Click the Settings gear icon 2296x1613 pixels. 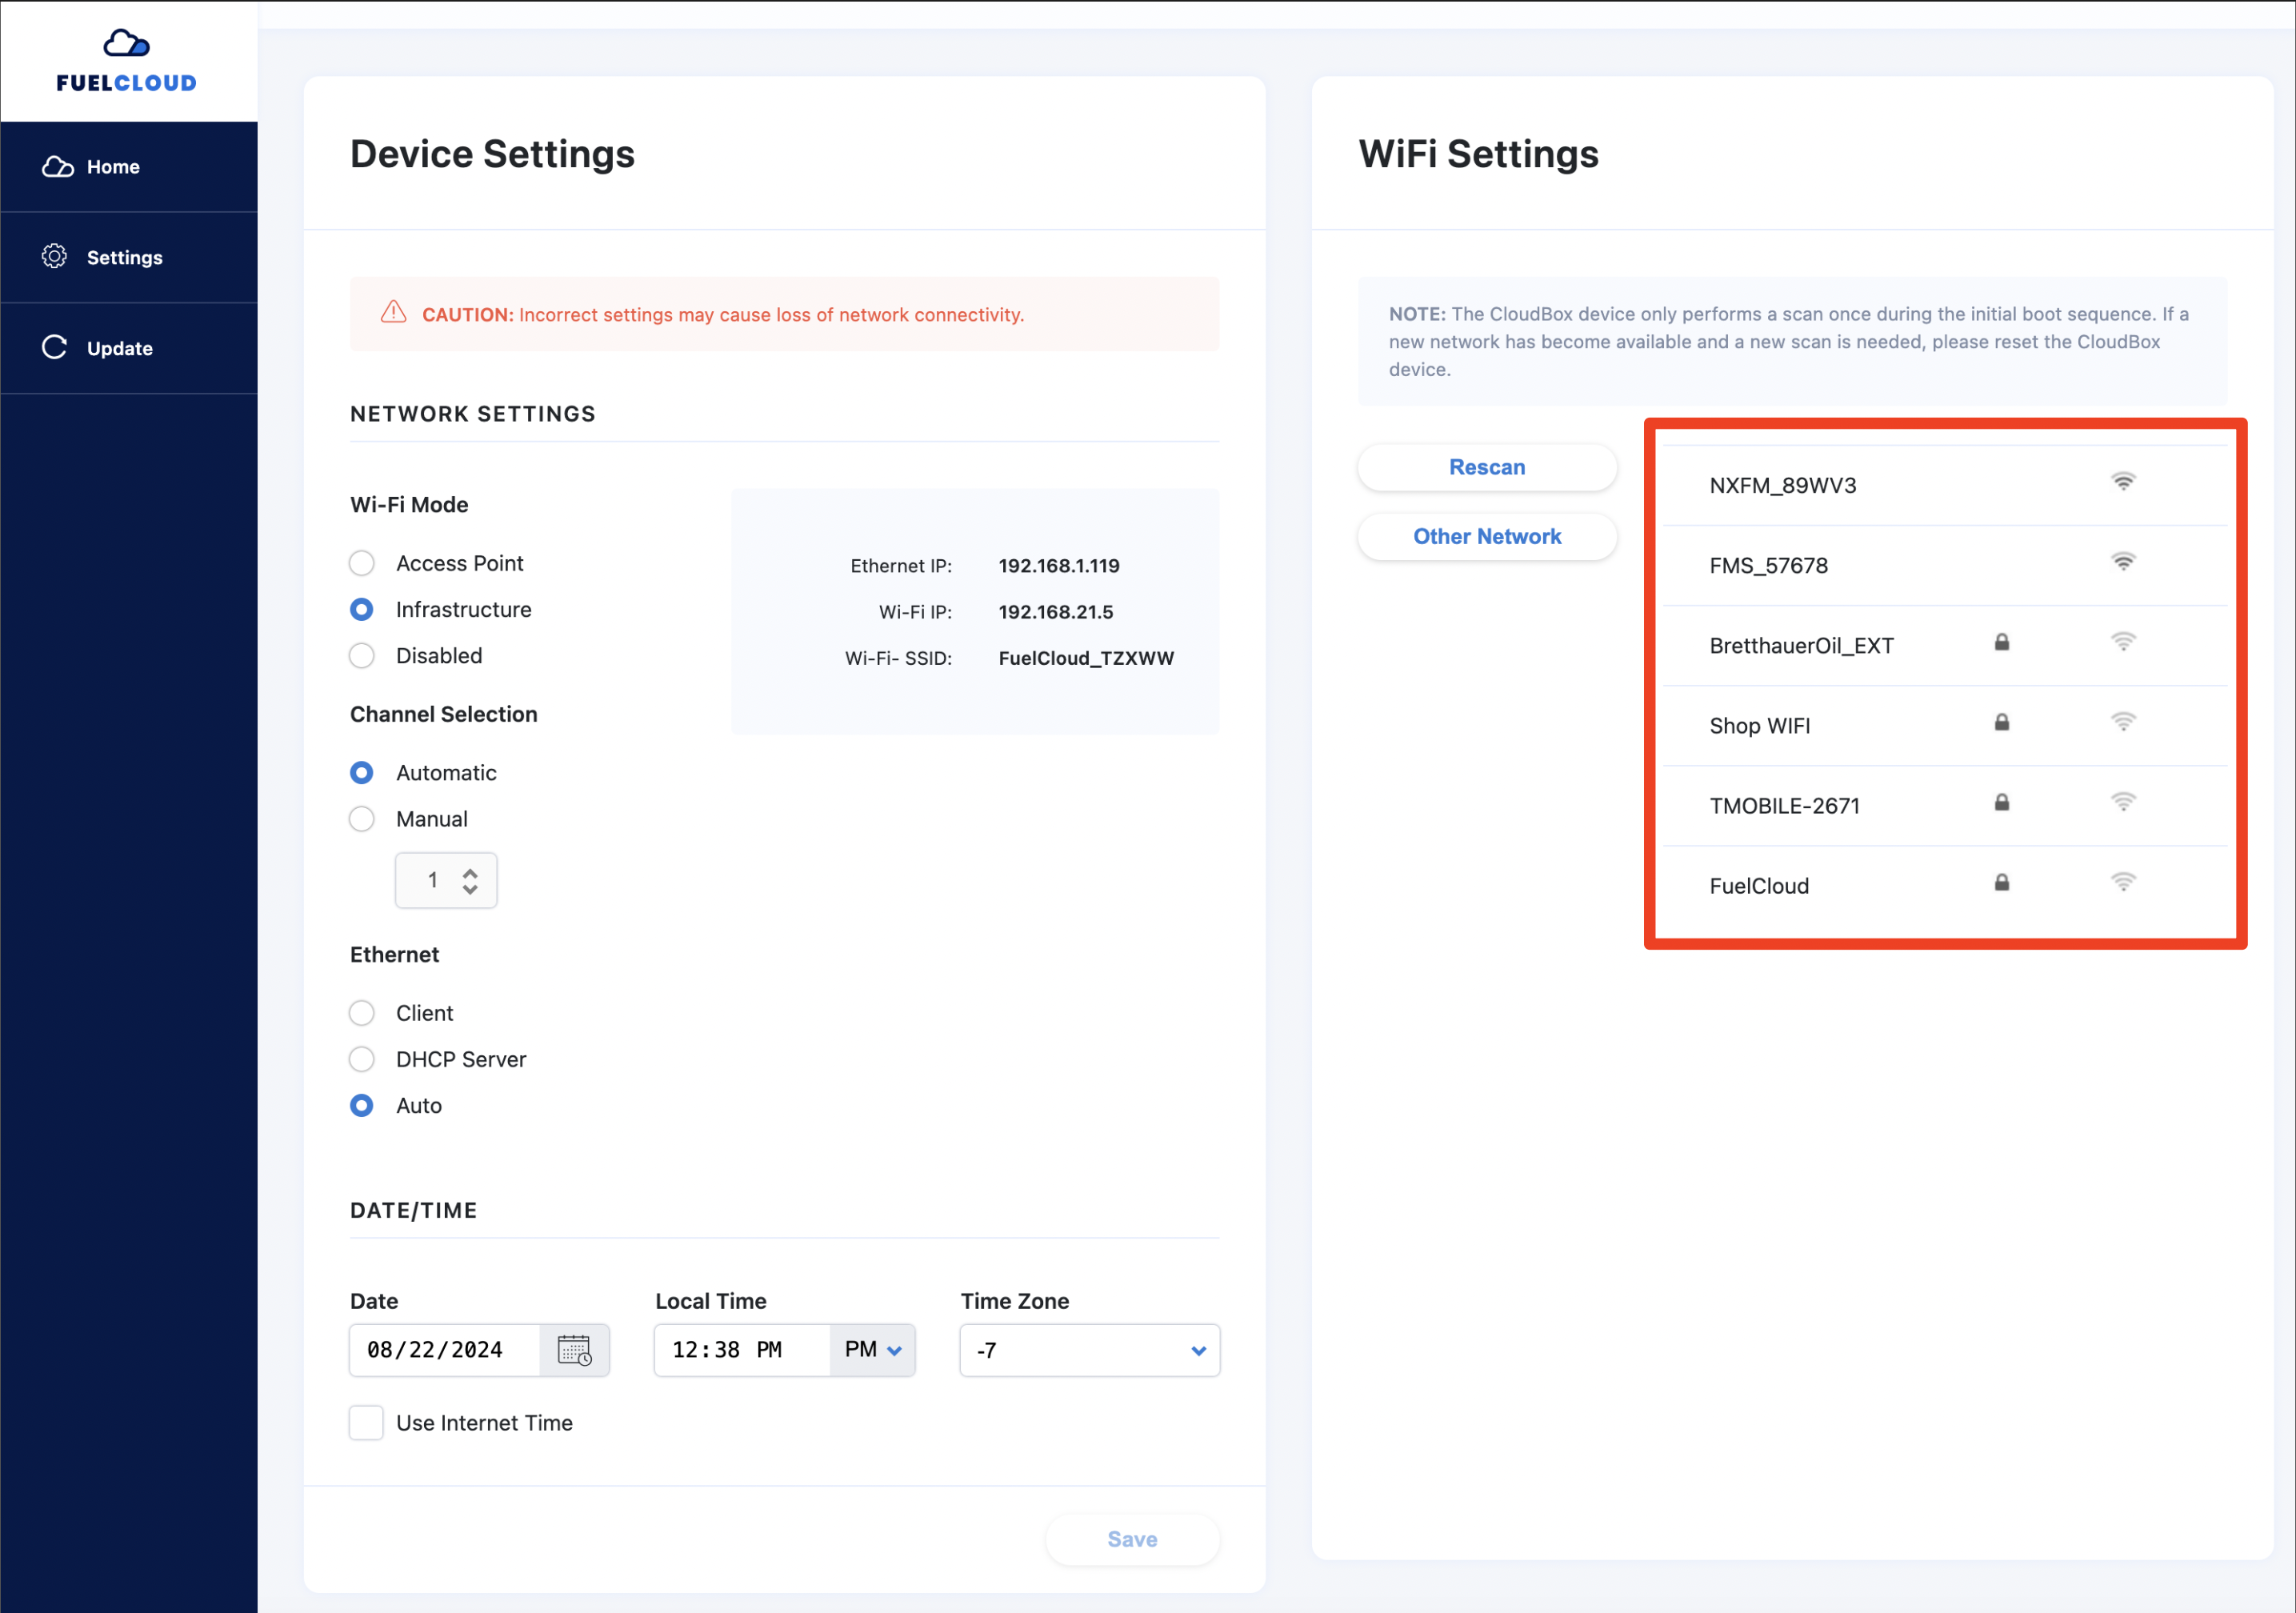[x=54, y=257]
